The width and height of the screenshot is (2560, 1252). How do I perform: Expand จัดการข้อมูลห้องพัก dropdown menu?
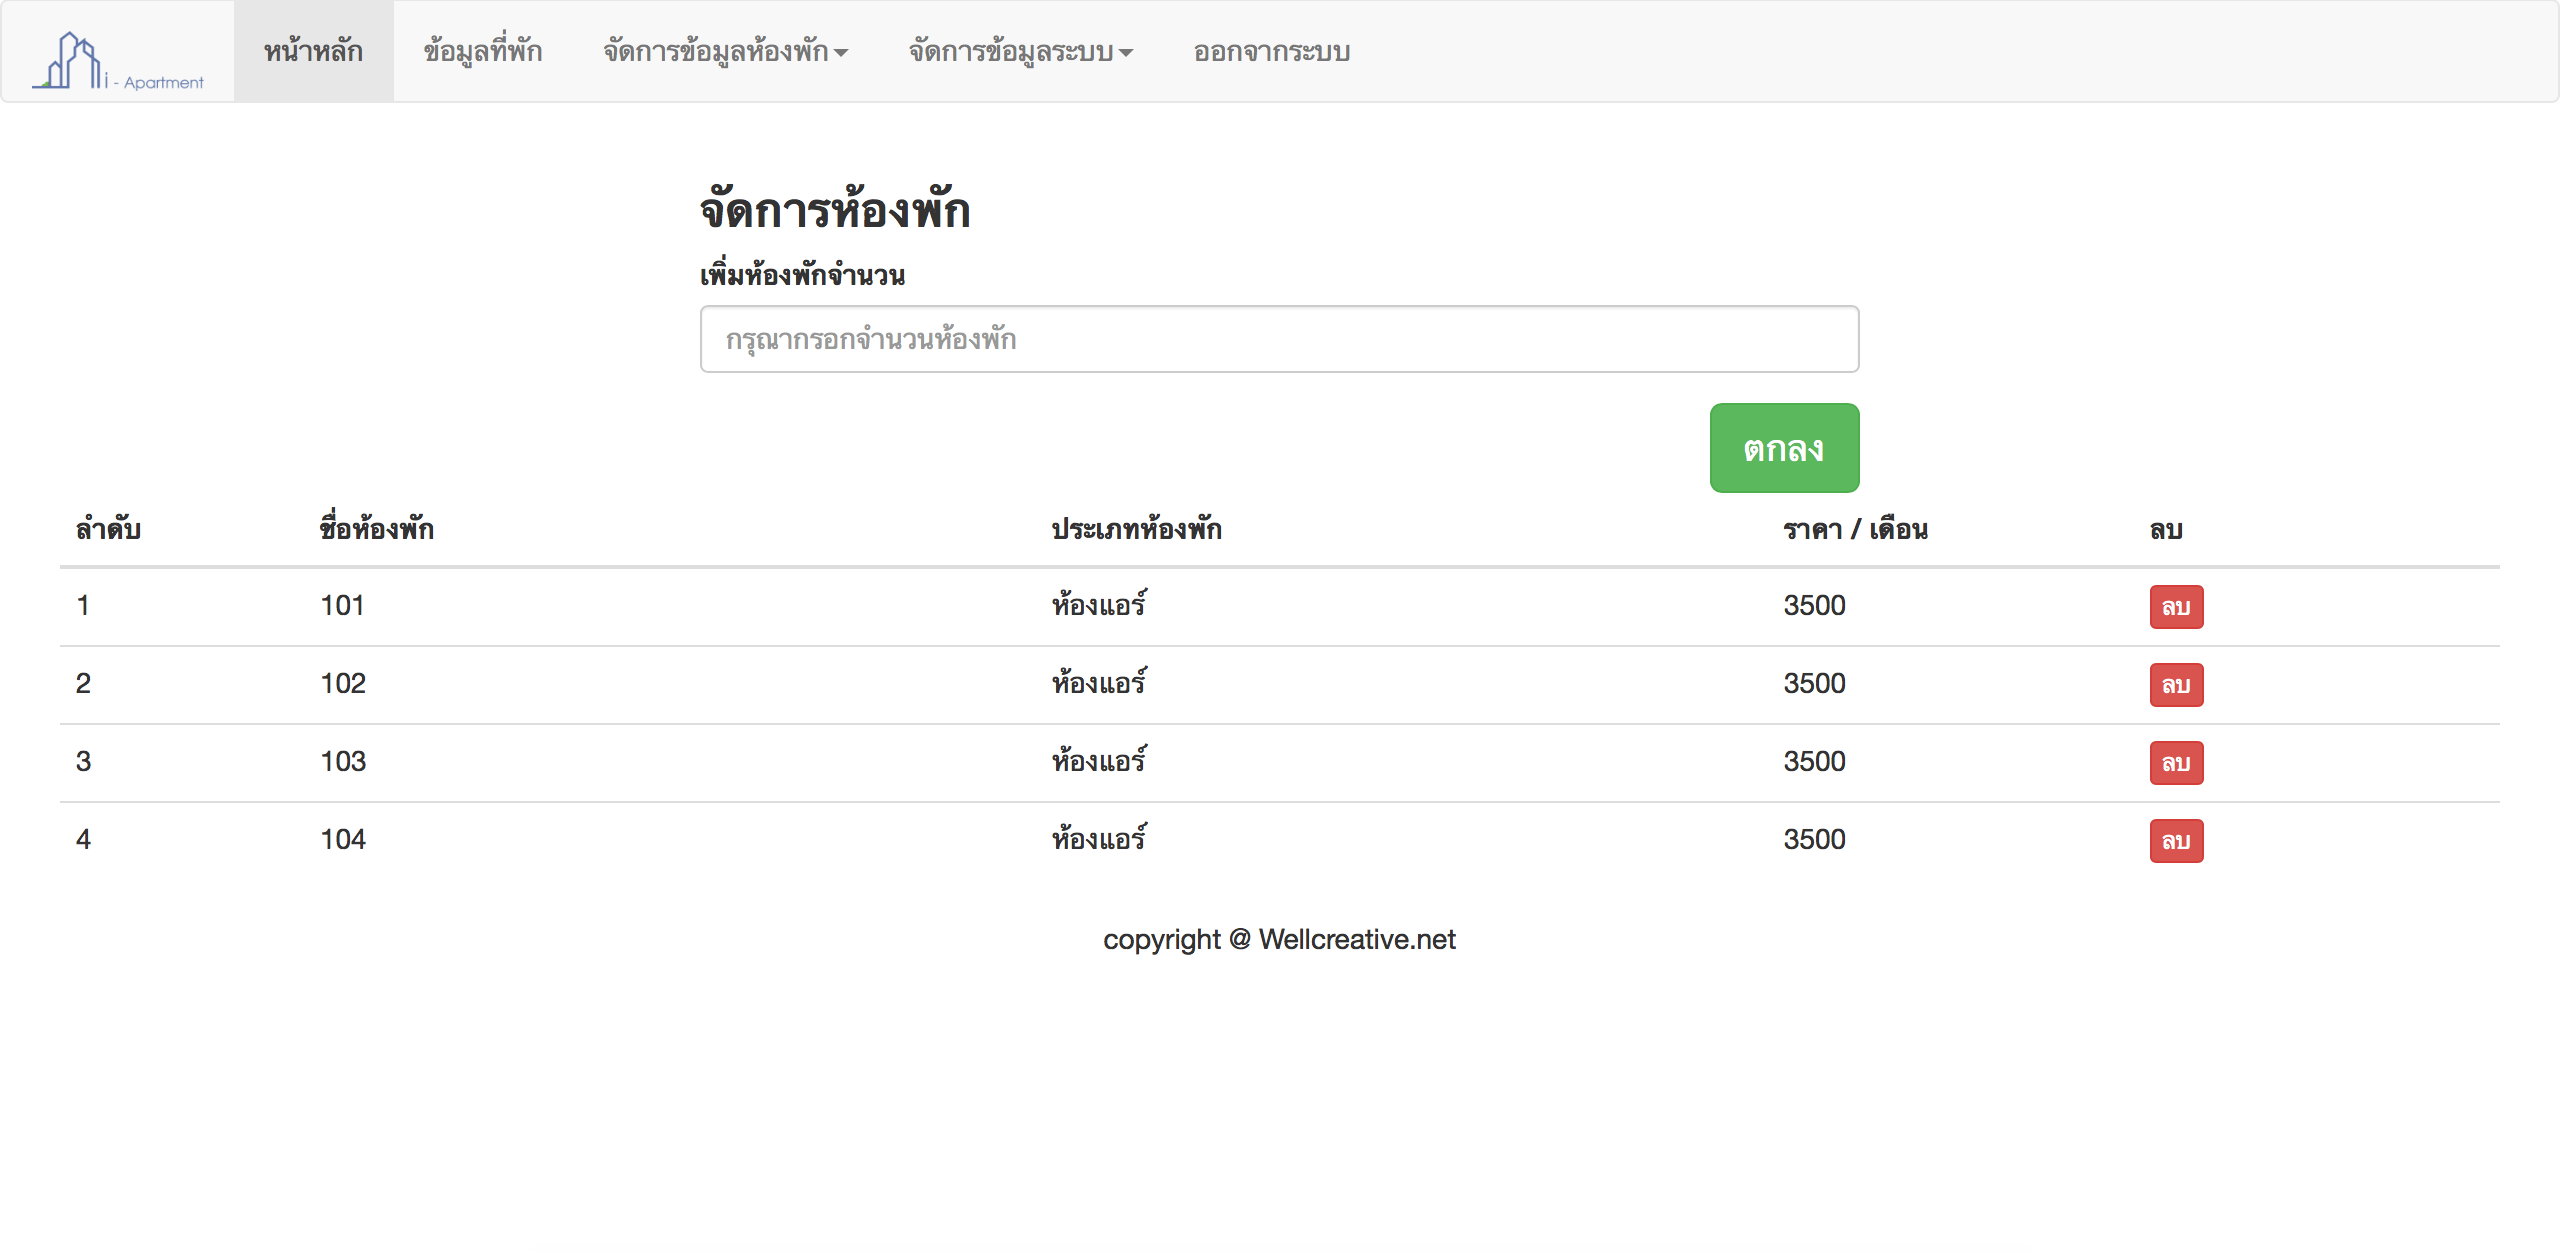click(725, 51)
